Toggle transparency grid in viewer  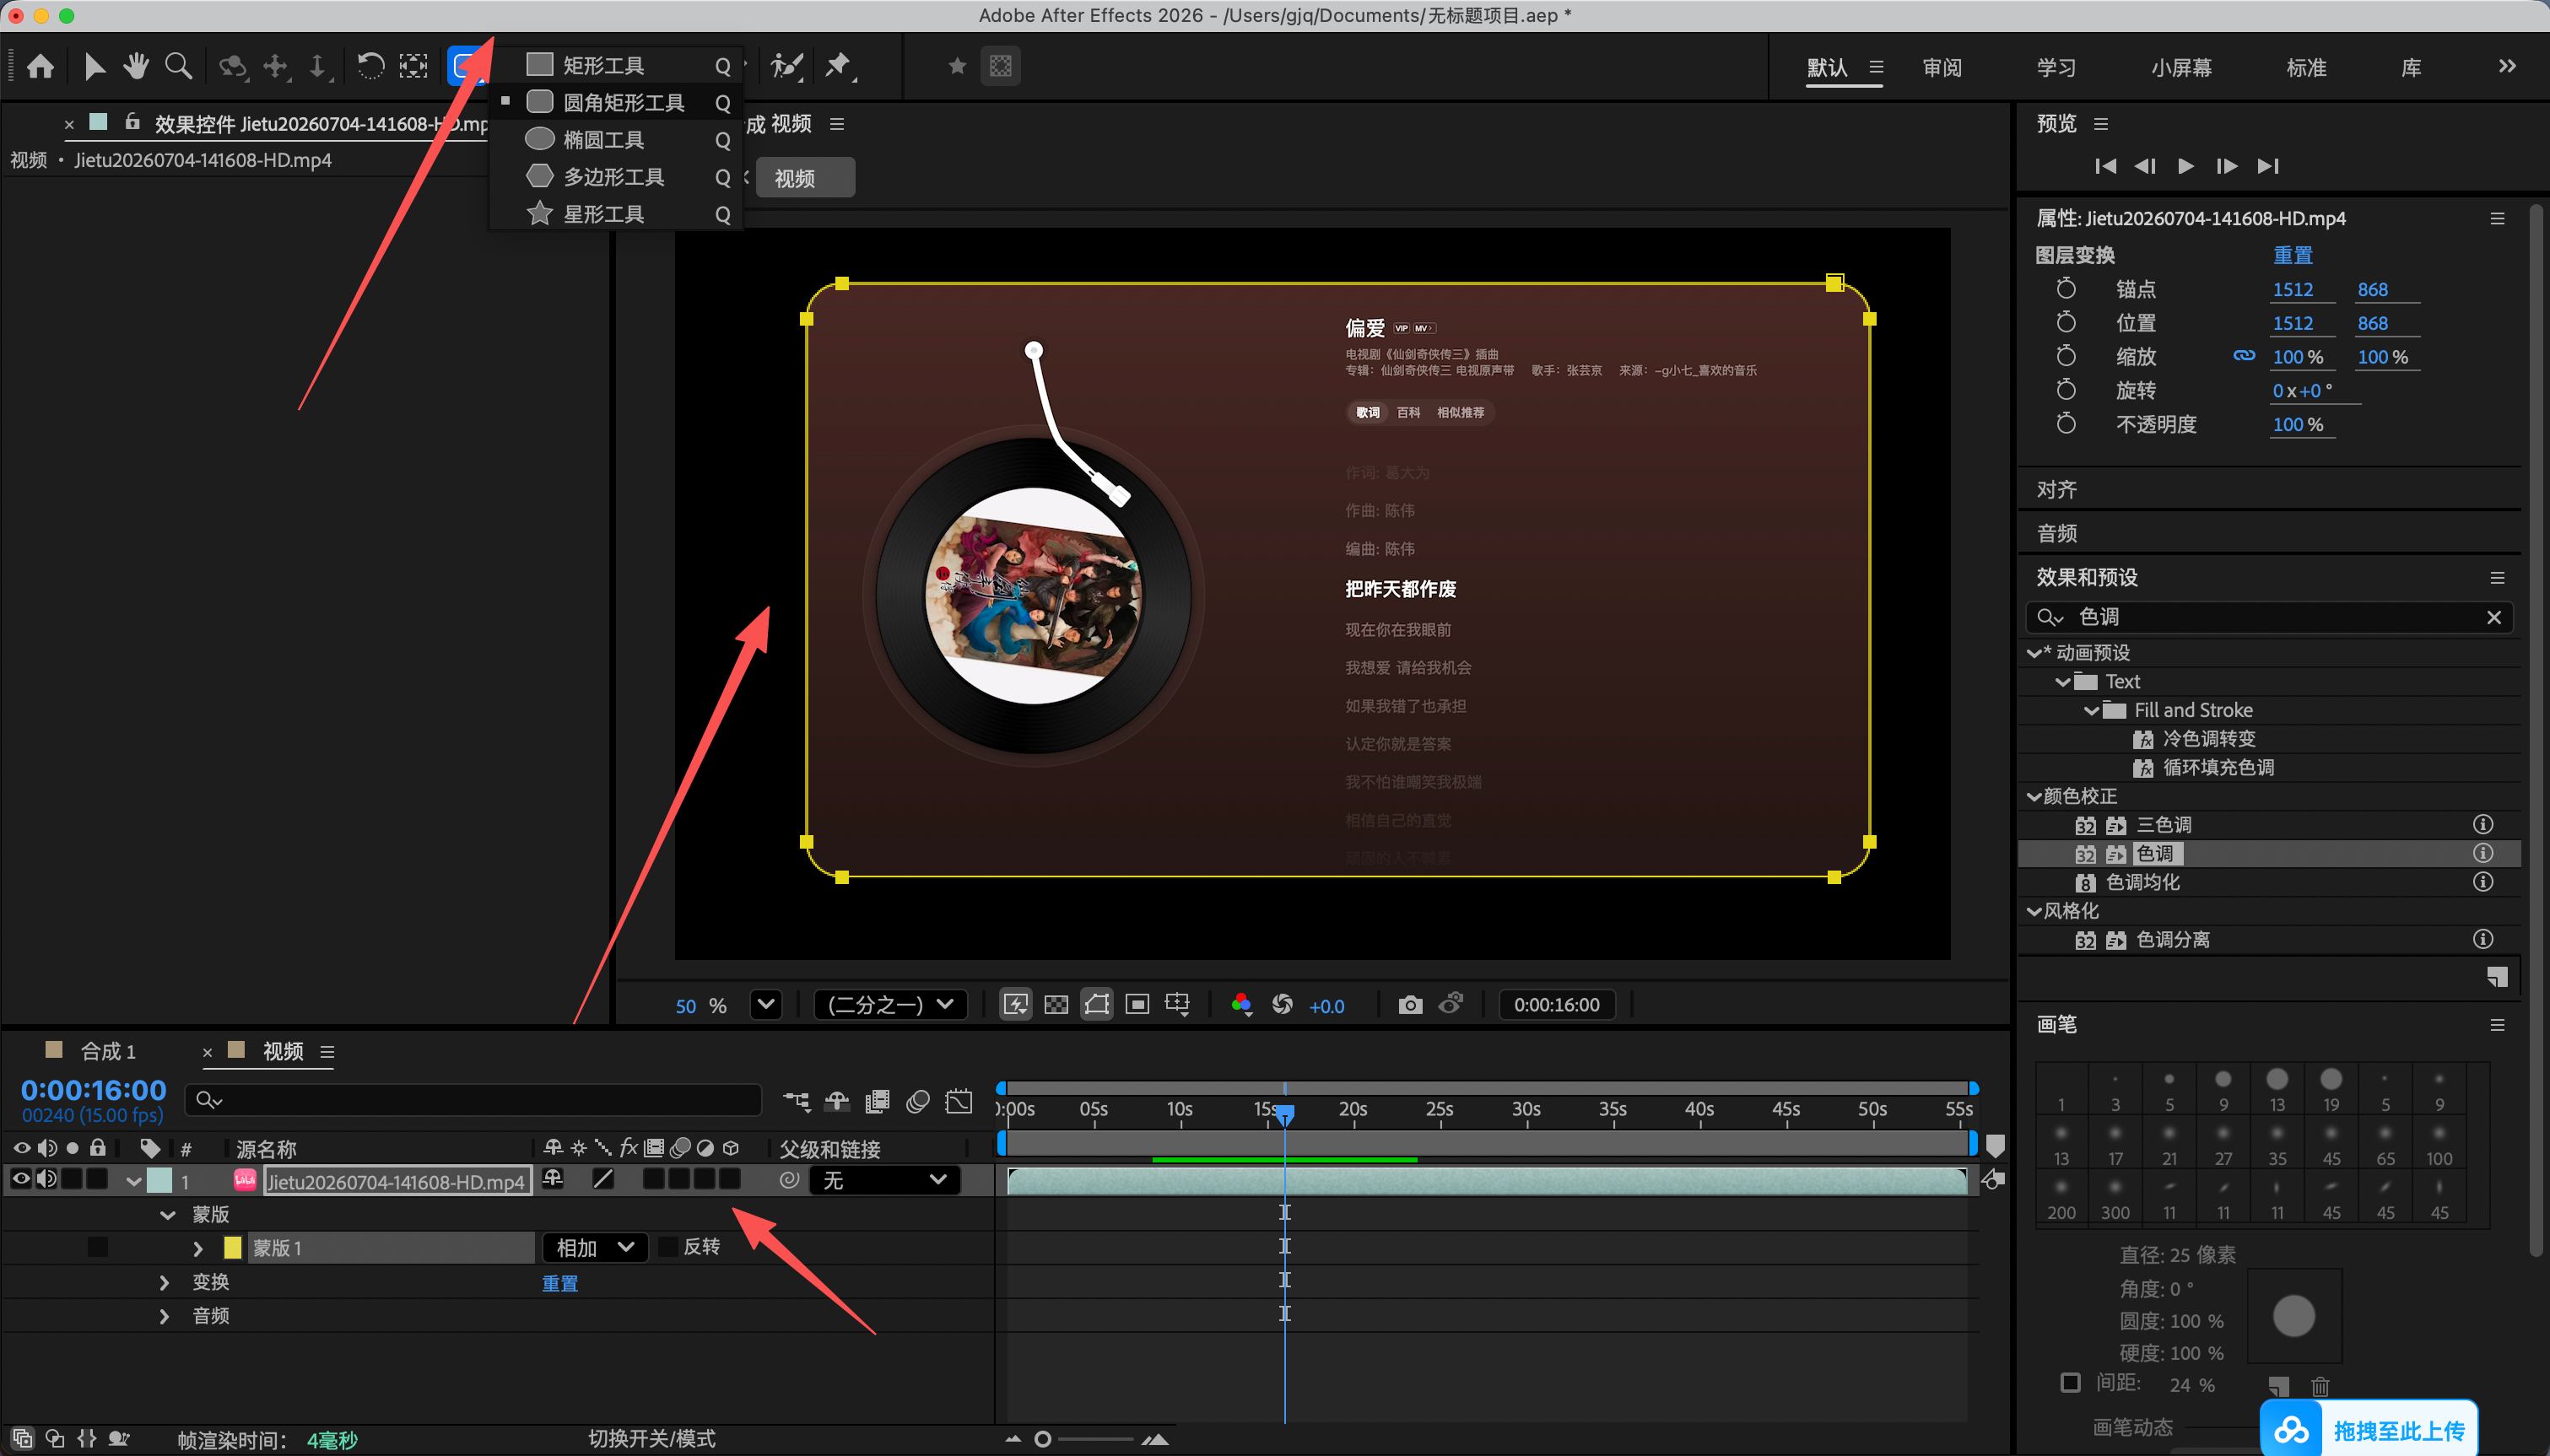tap(1056, 1004)
